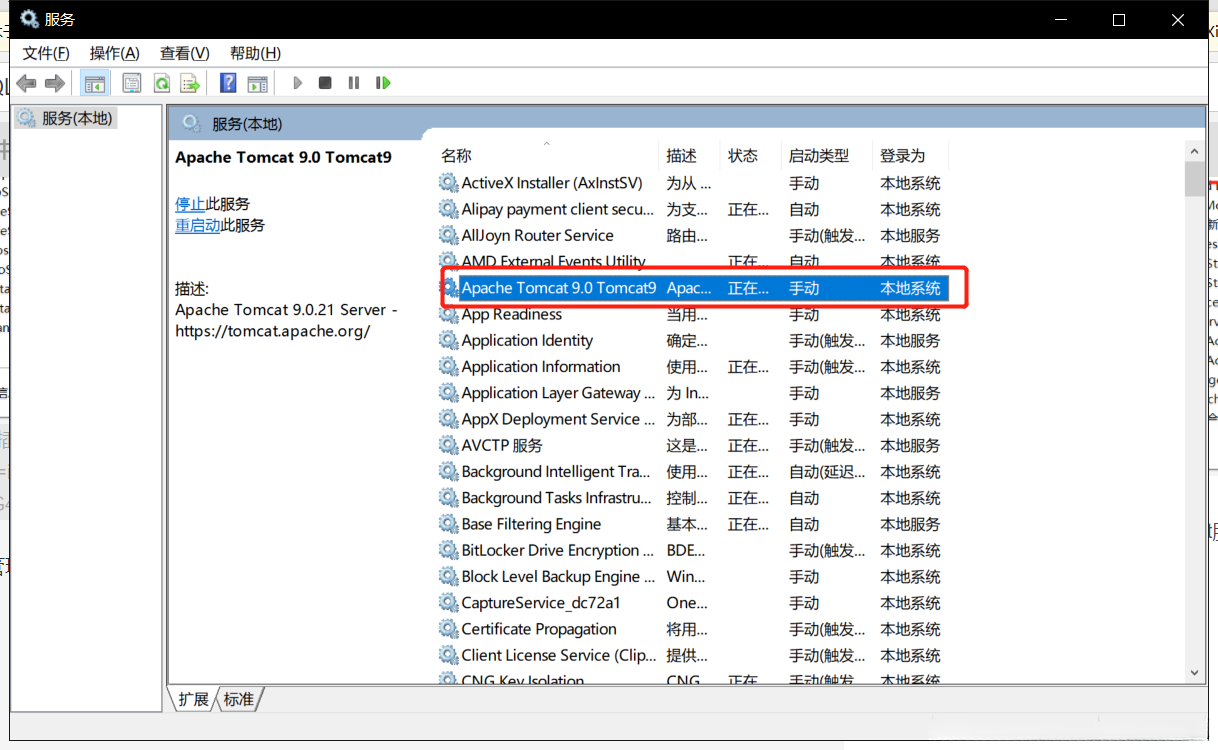Click the gear icon of CaptureService_dc72a1

point(449,603)
